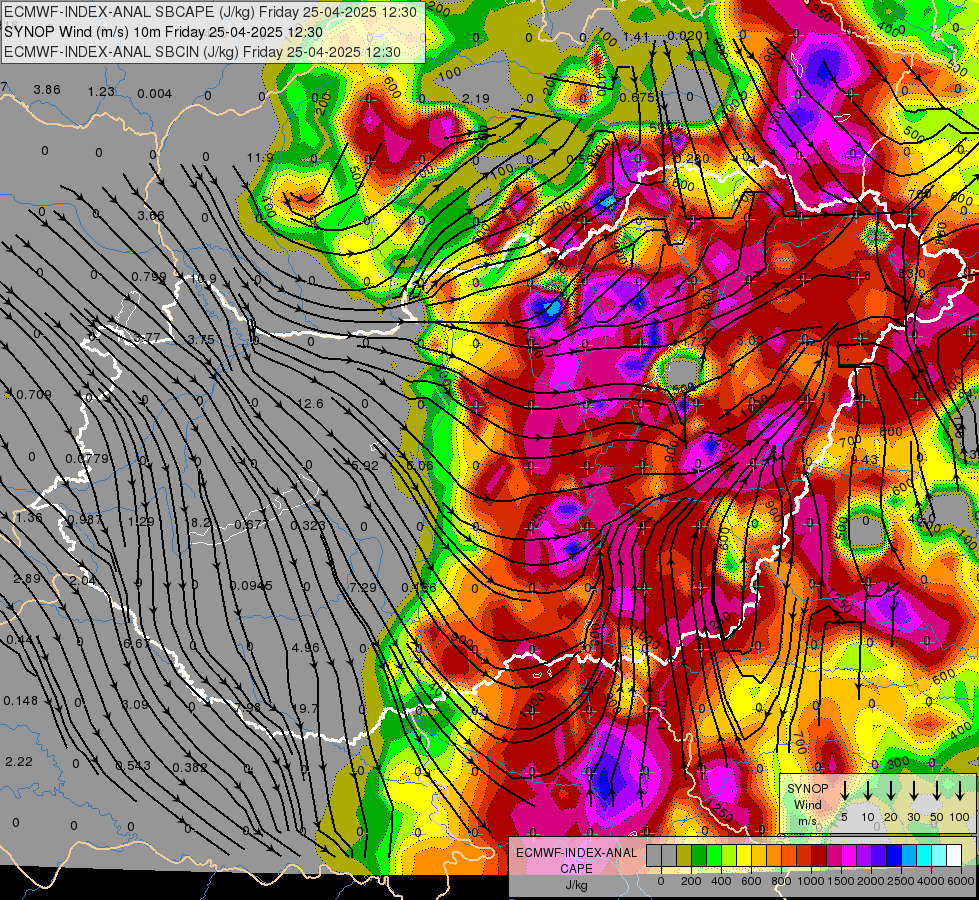This screenshot has height=900, width=979.
Task: Click the 0.799 station value on map
Action: tap(149, 277)
